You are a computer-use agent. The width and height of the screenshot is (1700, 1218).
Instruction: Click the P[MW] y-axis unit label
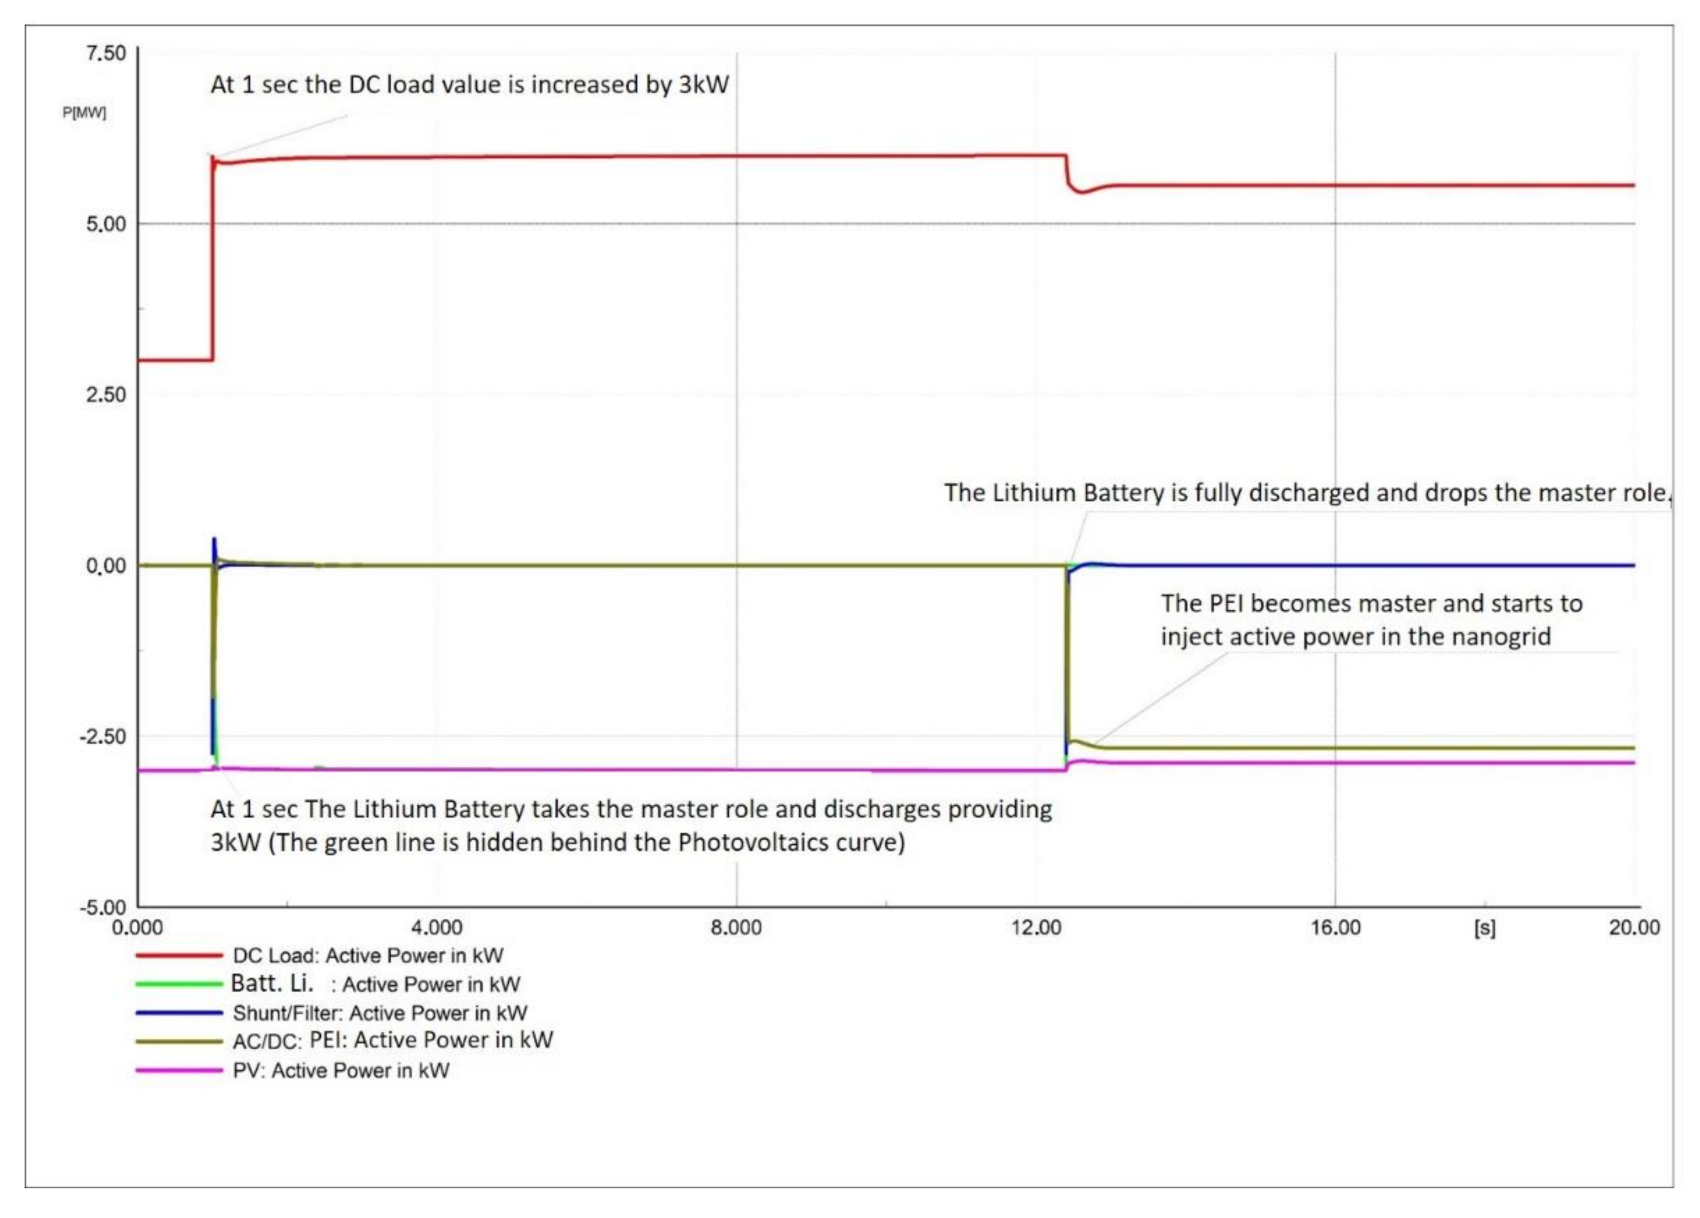84,112
